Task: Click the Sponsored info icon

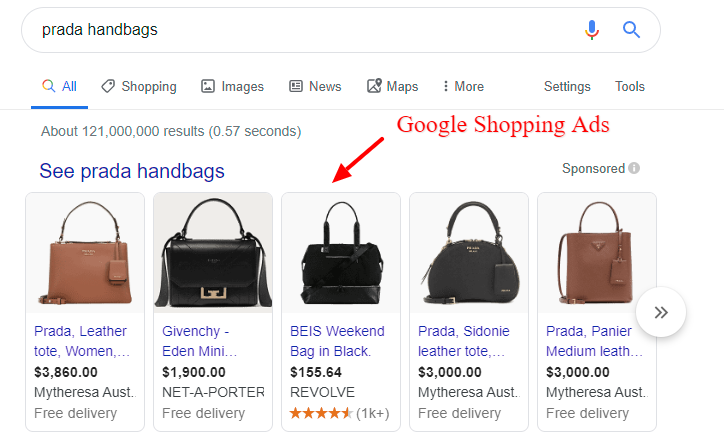Action: point(634,168)
